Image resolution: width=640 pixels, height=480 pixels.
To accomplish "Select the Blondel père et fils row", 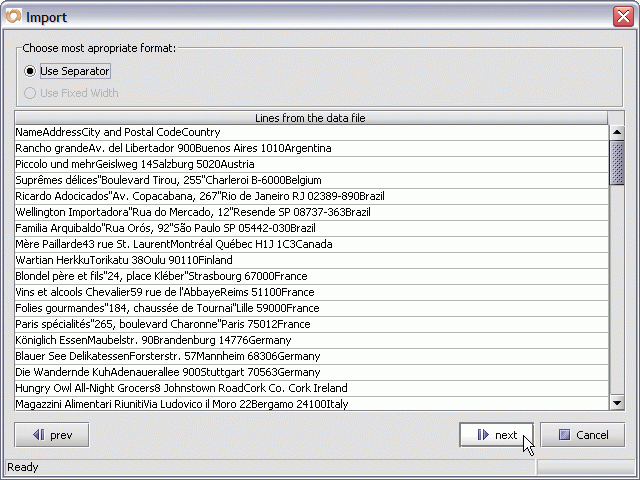I will tap(311, 276).
